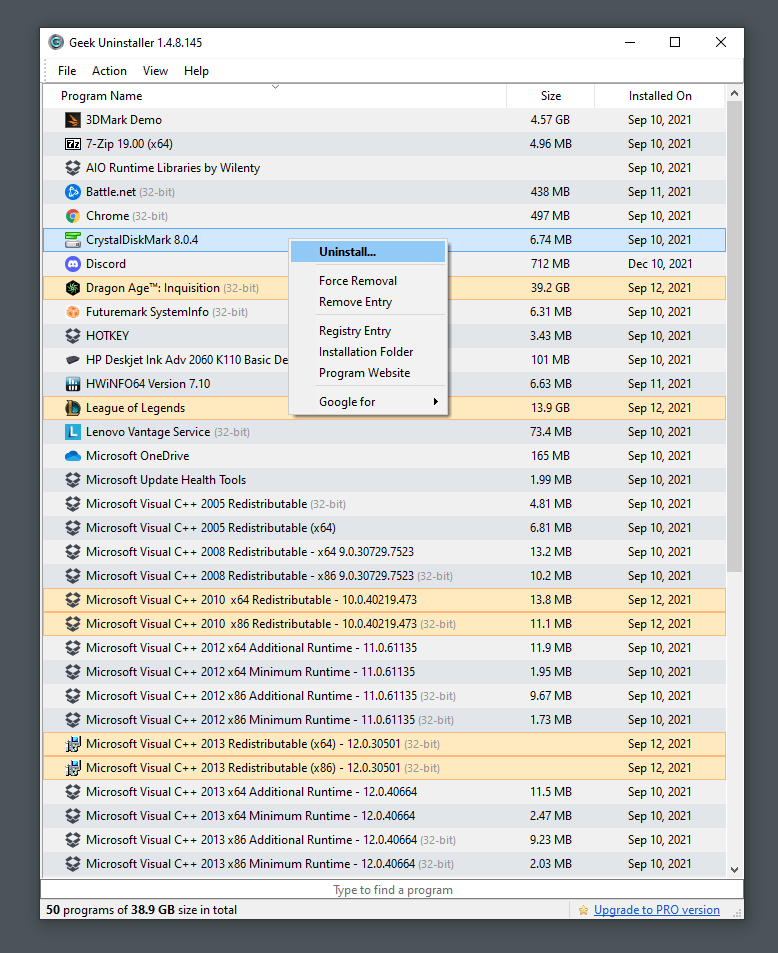
Task: Click the CrystalDiskMark 8.0.4 icon
Action: [73, 240]
